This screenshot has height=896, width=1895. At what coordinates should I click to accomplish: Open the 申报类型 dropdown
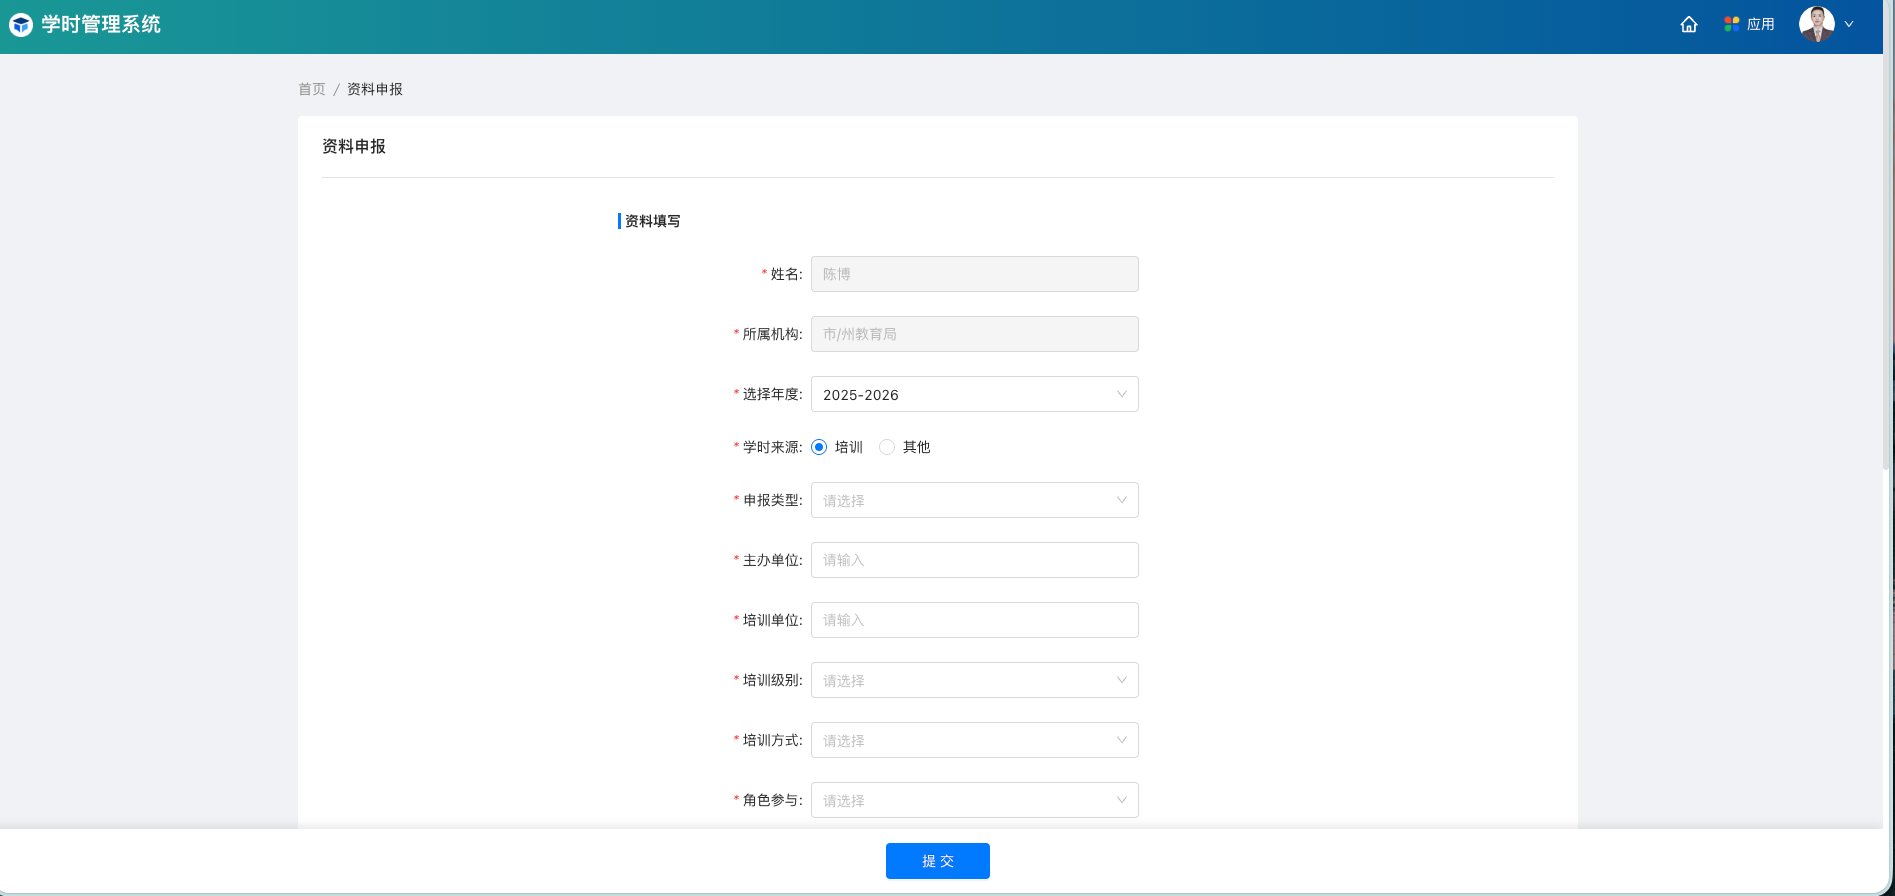pyautogui.click(x=974, y=500)
